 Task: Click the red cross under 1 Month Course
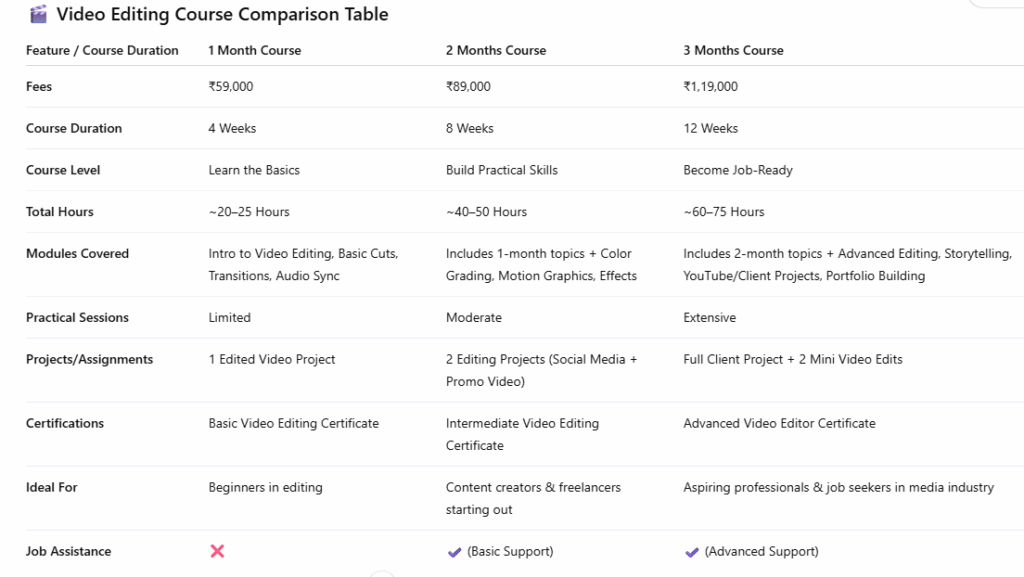(x=217, y=551)
